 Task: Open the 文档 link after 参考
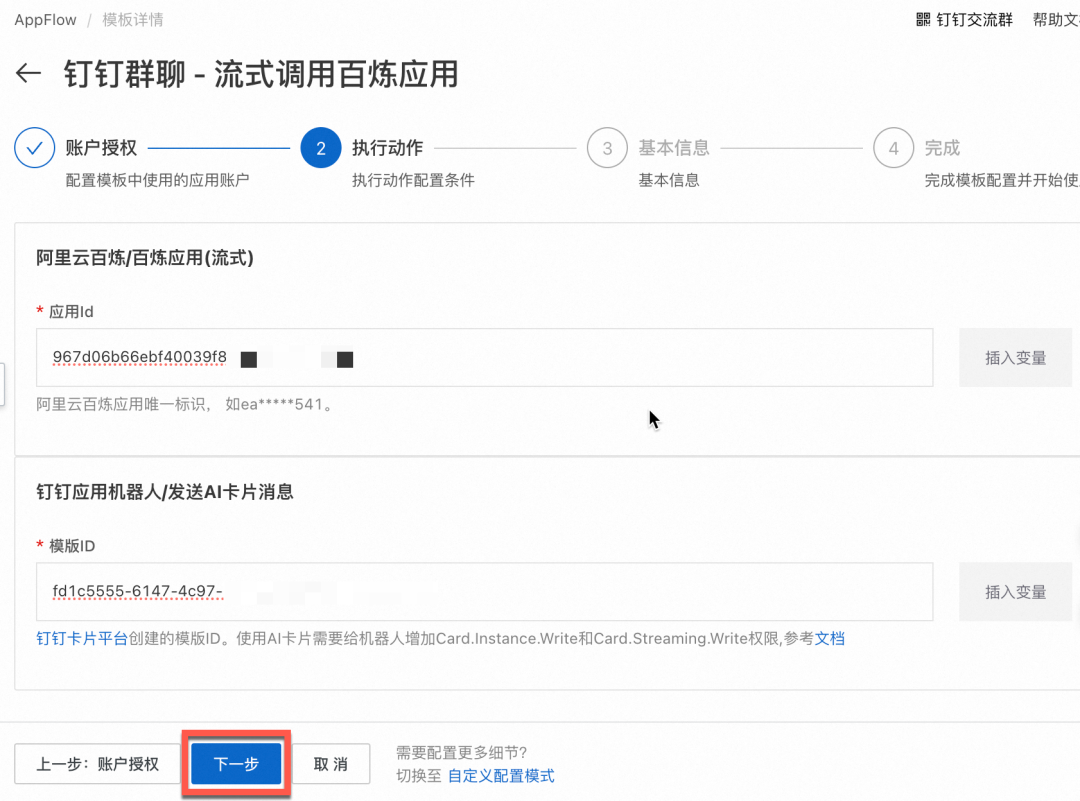click(830, 638)
